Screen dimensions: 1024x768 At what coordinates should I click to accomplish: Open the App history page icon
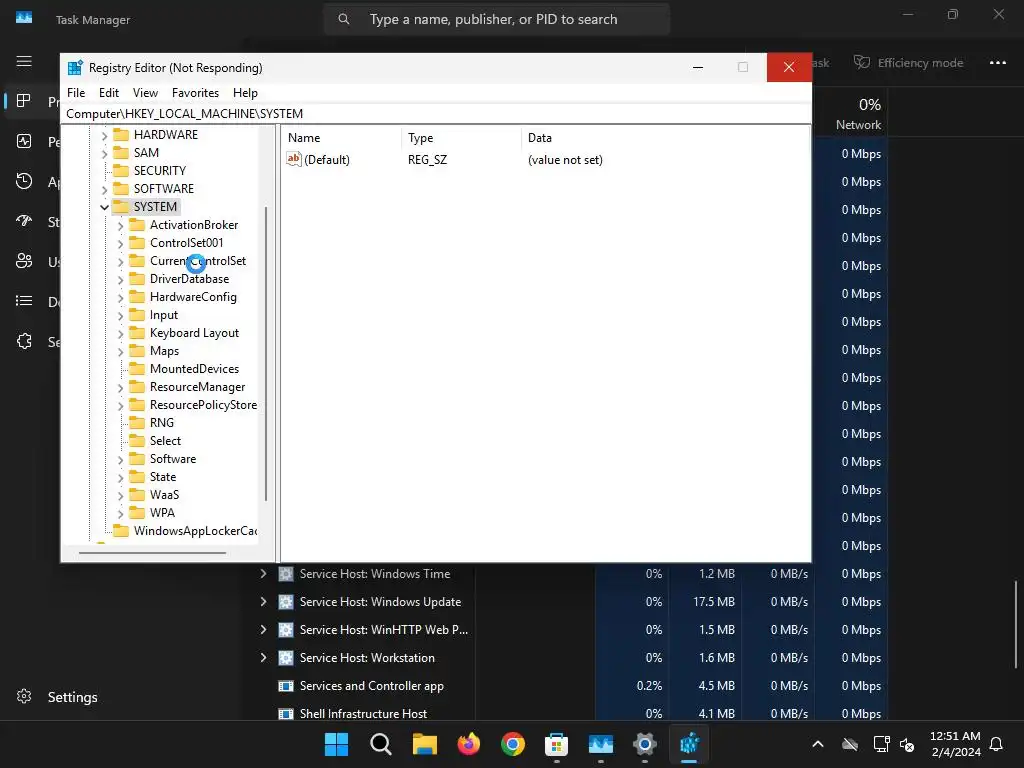[x=24, y=181]
